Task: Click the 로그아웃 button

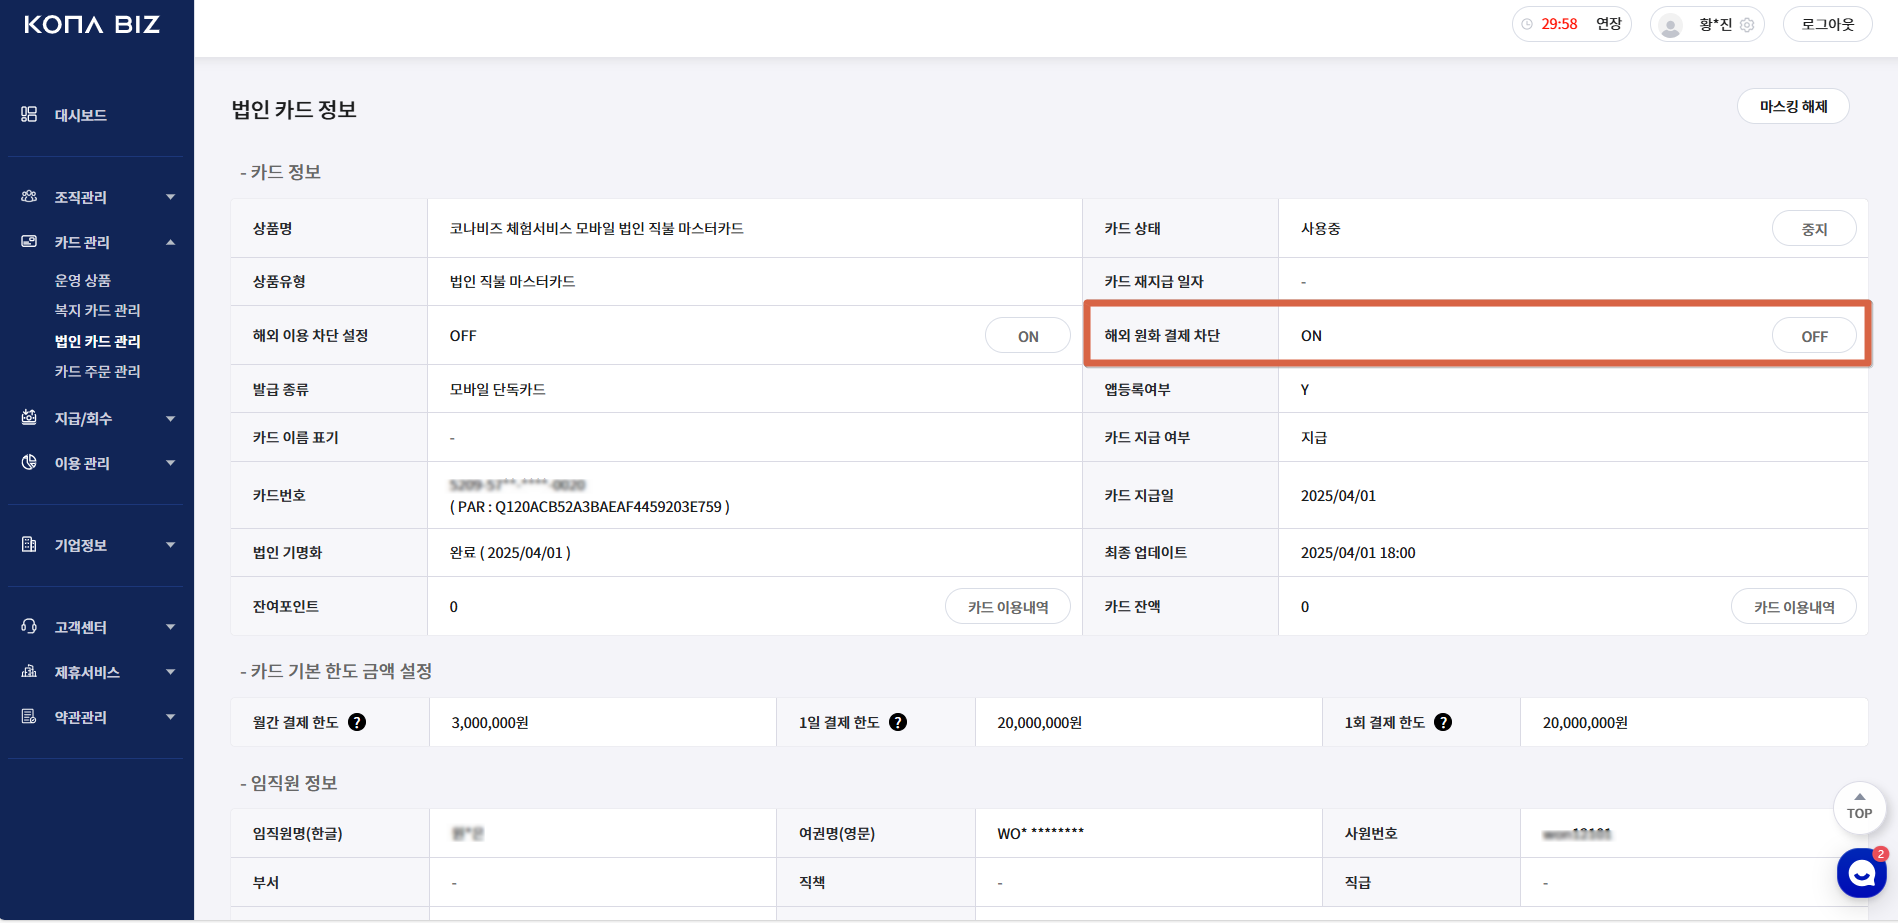Action: [1827, 24]
